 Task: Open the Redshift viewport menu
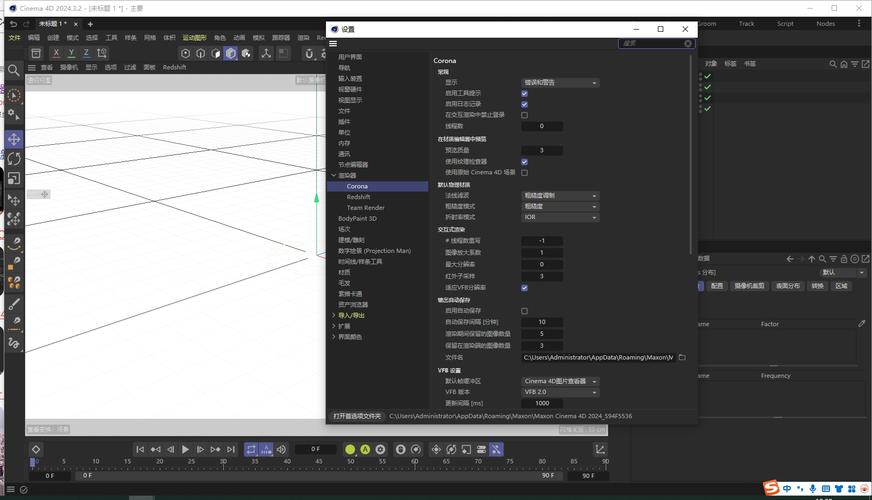pos(174,67)
